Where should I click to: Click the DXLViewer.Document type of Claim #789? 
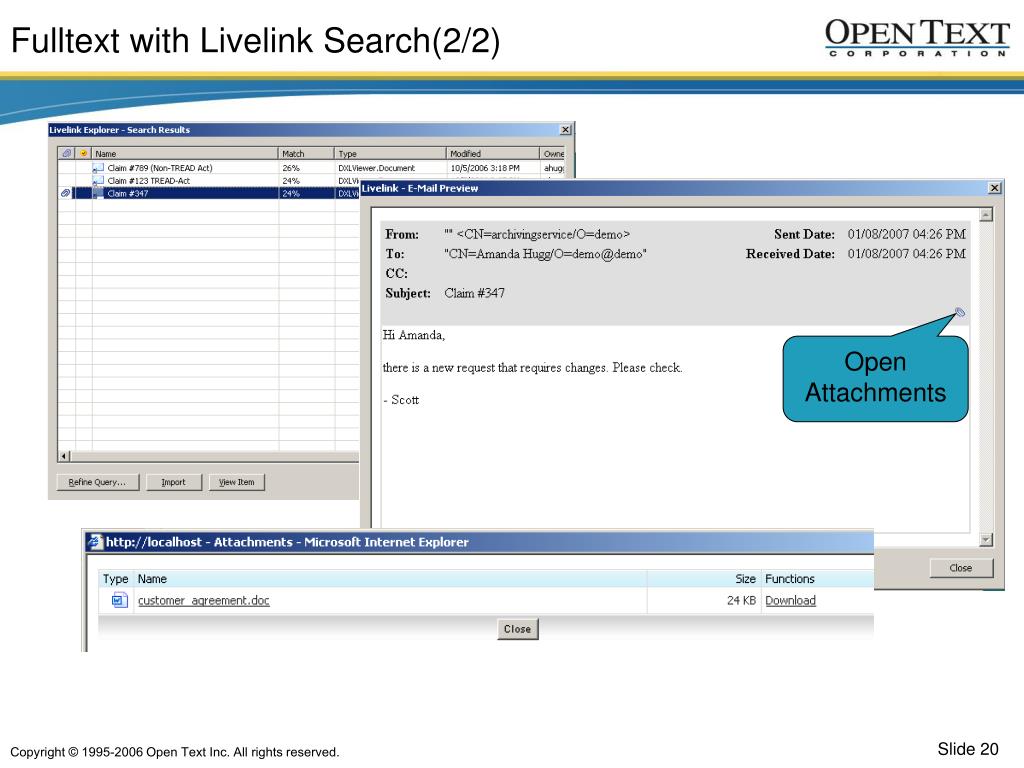coord(376,168)
